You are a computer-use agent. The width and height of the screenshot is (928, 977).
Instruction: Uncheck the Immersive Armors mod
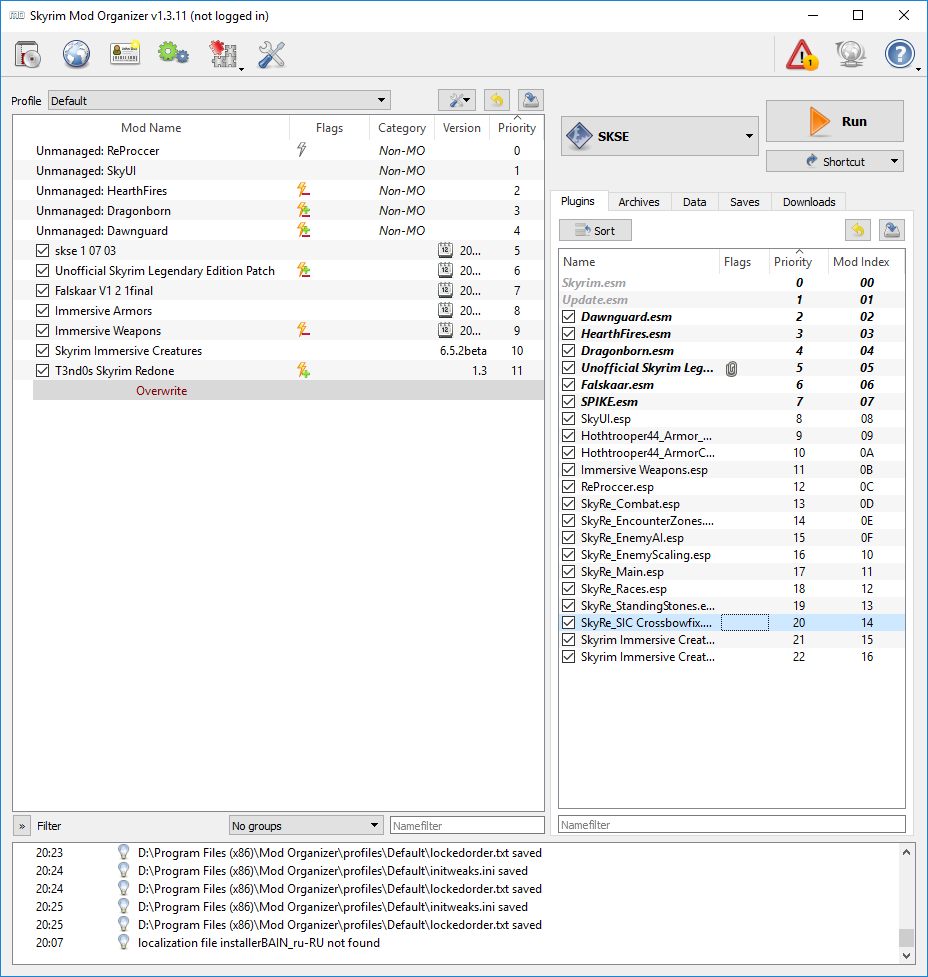42,311
